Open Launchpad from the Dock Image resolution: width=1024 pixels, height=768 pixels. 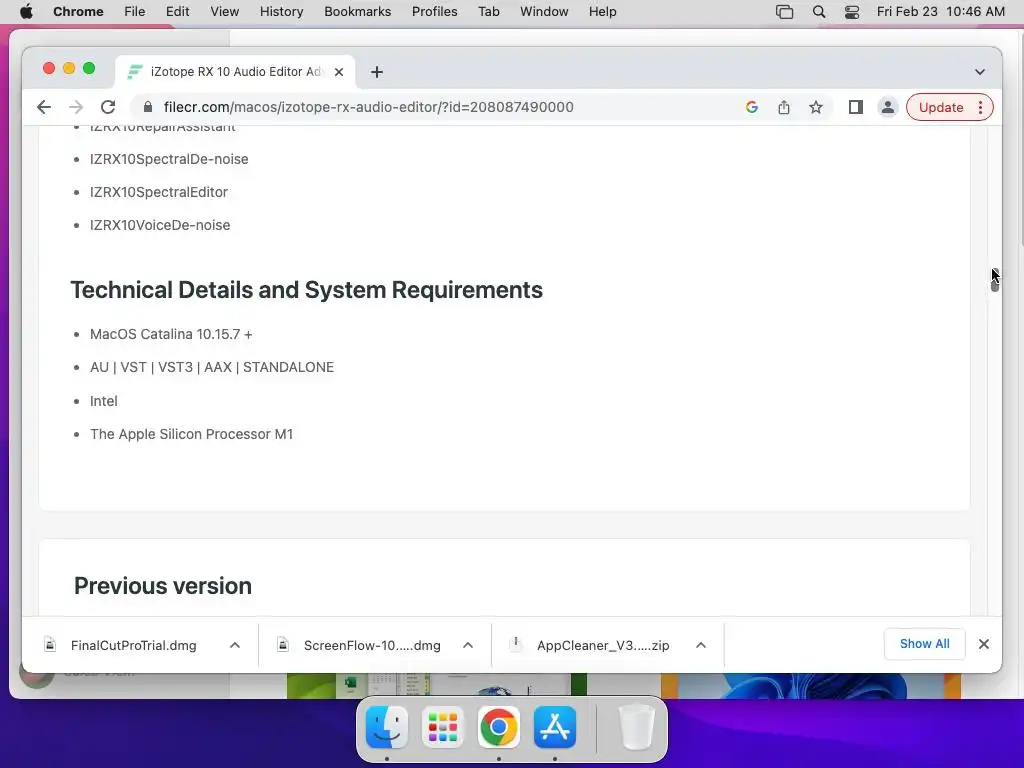click(443, 727)
